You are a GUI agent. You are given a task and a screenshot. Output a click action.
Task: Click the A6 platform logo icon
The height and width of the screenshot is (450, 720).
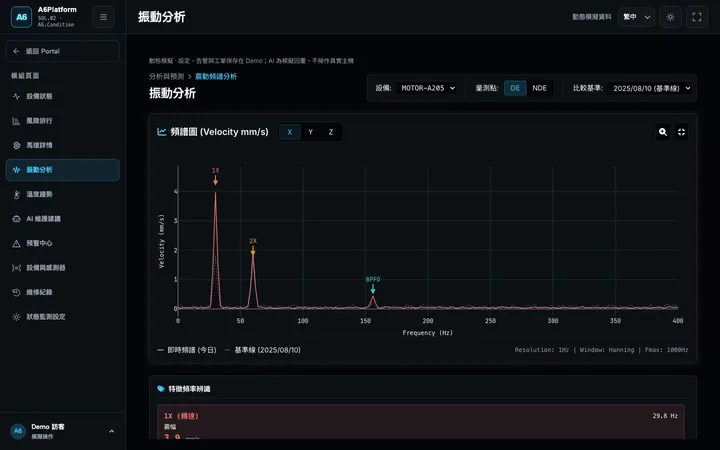point(21,17)
